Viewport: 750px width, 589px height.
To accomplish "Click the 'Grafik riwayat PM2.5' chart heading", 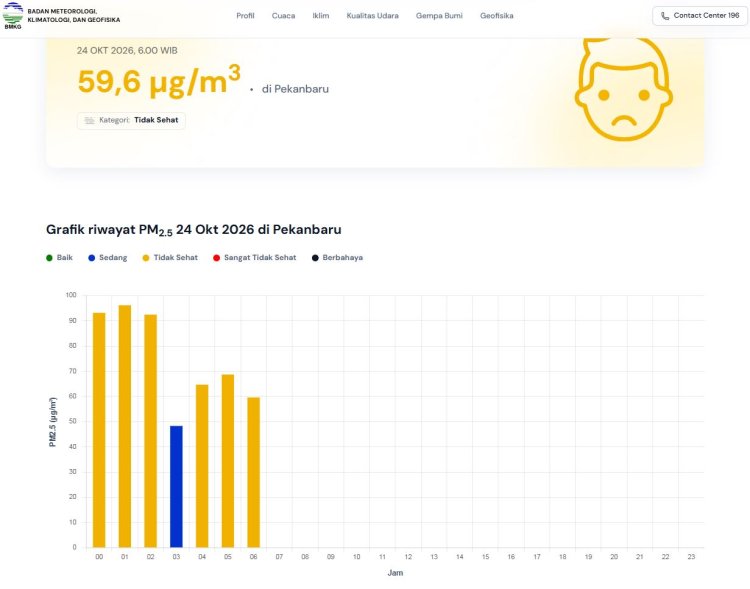I will pyautogui.click(x=194, y=230).
